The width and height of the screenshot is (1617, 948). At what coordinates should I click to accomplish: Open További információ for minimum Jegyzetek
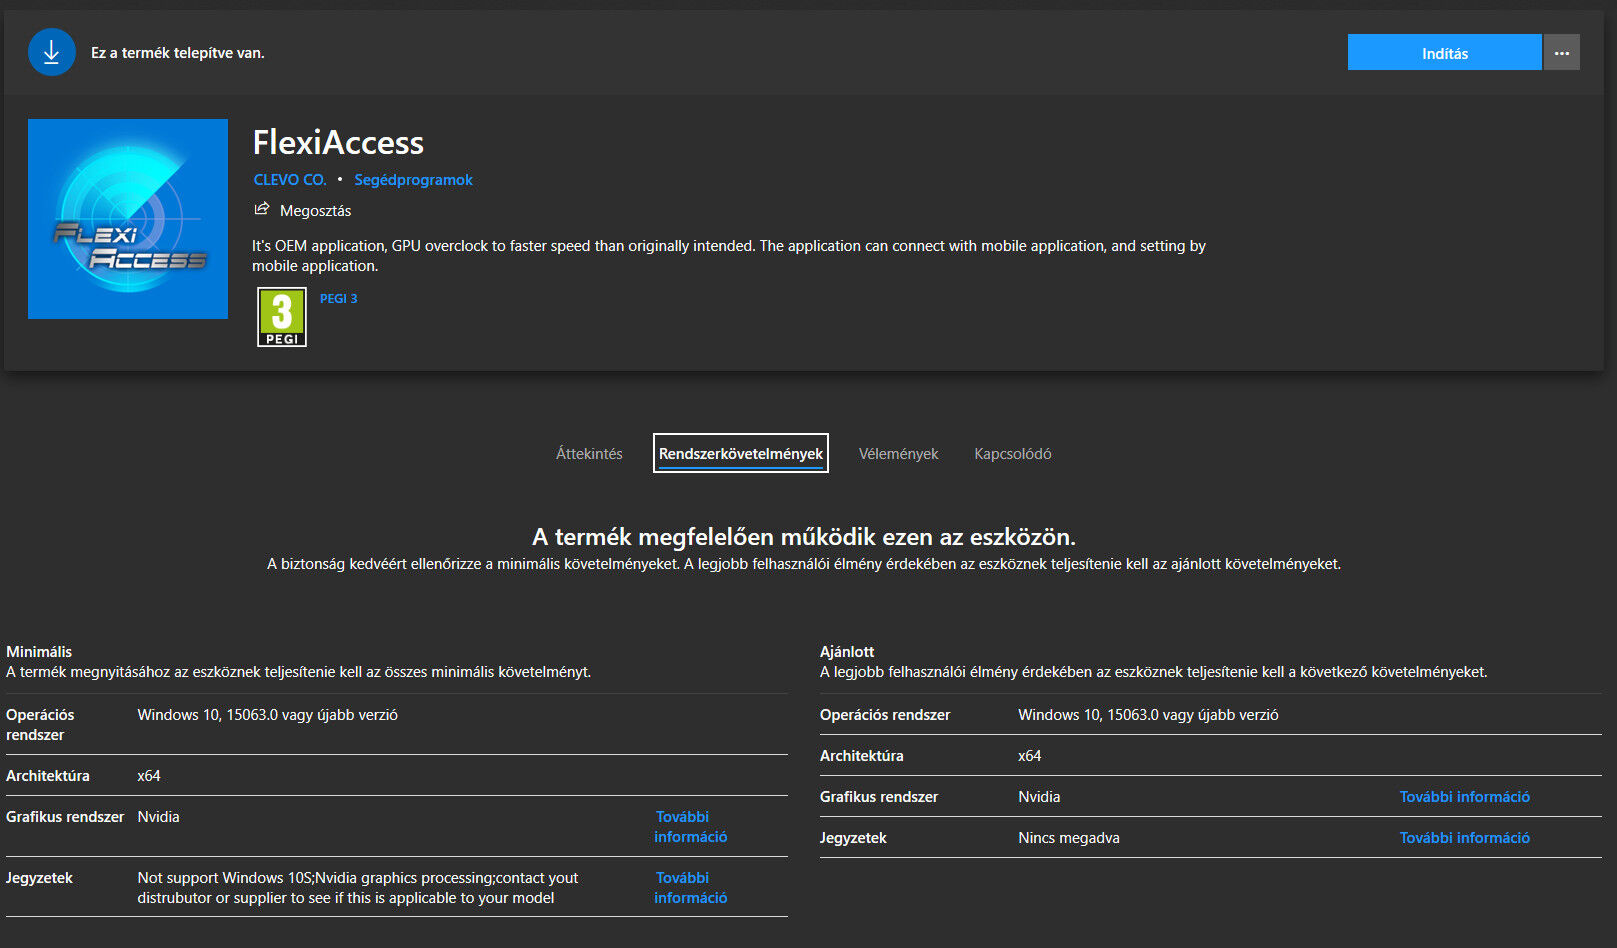click(x=690, y=888)
